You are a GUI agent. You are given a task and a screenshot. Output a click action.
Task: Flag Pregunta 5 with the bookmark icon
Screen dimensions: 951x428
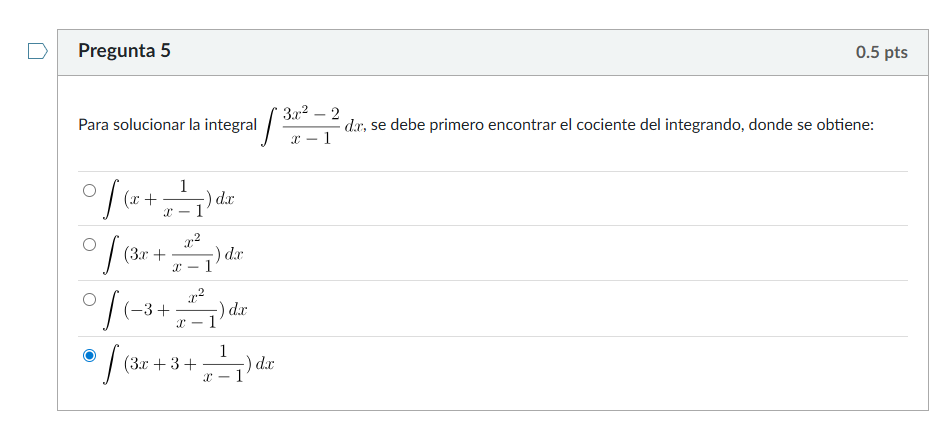(x=36, y=51)
